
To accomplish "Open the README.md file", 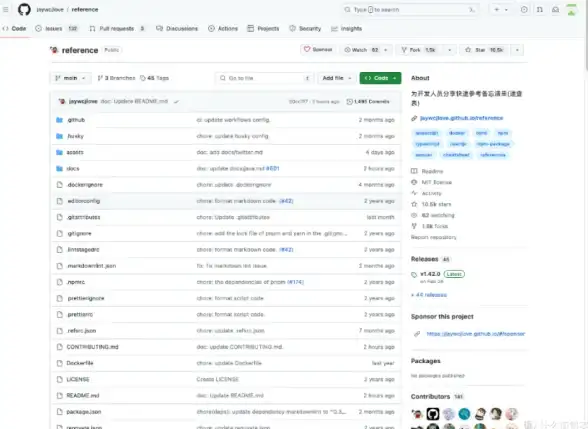I will tap(83, 395).
